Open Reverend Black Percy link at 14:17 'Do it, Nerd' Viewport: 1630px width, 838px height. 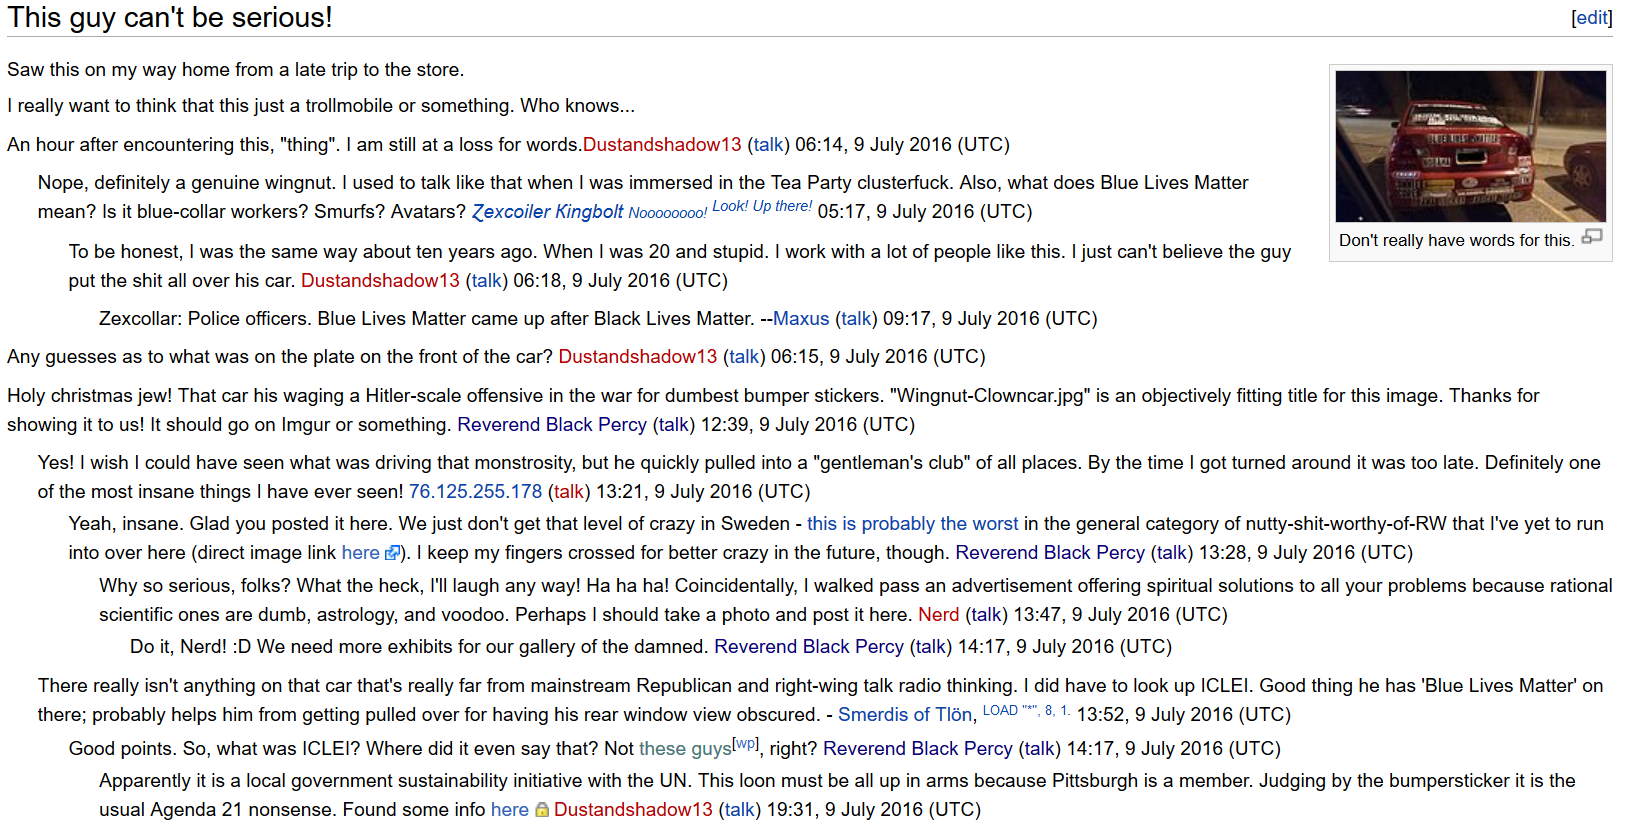(809, 647)
